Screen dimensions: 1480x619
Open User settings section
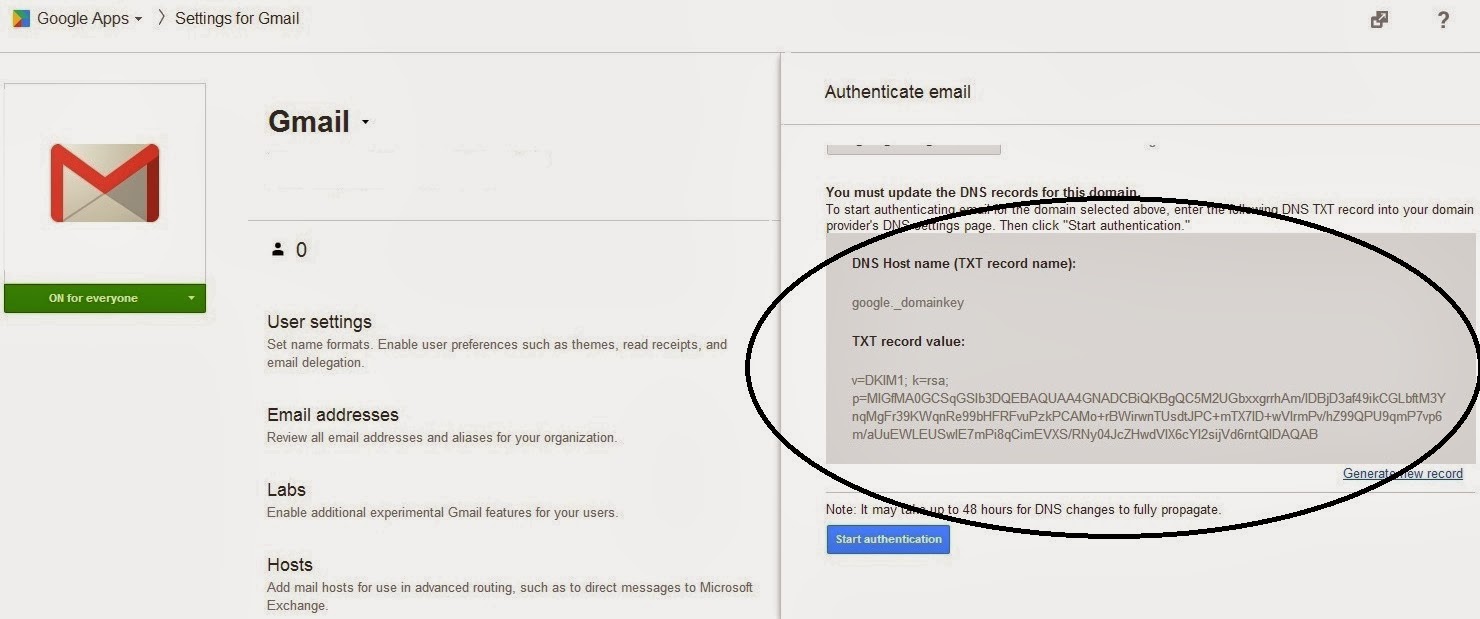coord(319,322)
